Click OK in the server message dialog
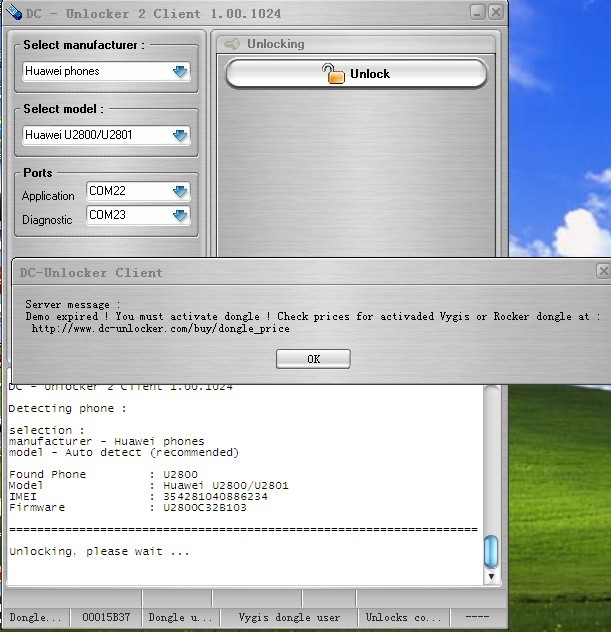Screen dimensions: 611x632 (313, 359)
